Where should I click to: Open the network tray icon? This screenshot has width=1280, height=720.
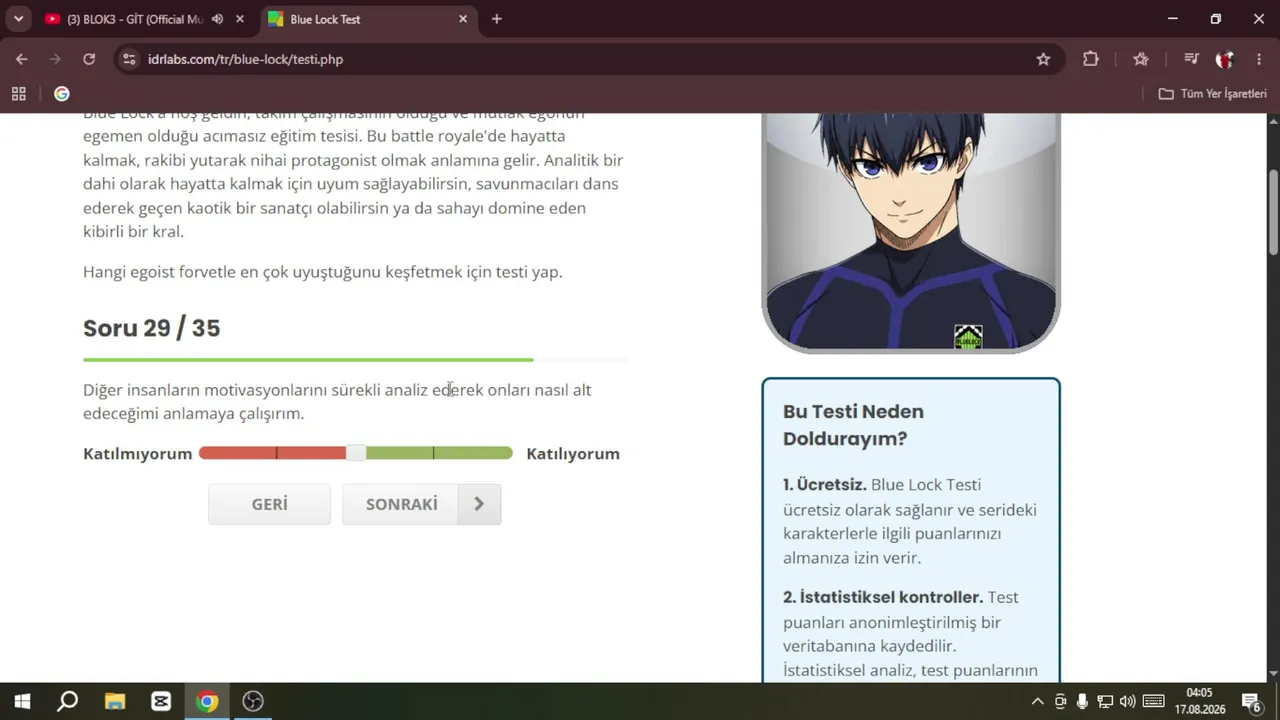tap(1105, 701)
